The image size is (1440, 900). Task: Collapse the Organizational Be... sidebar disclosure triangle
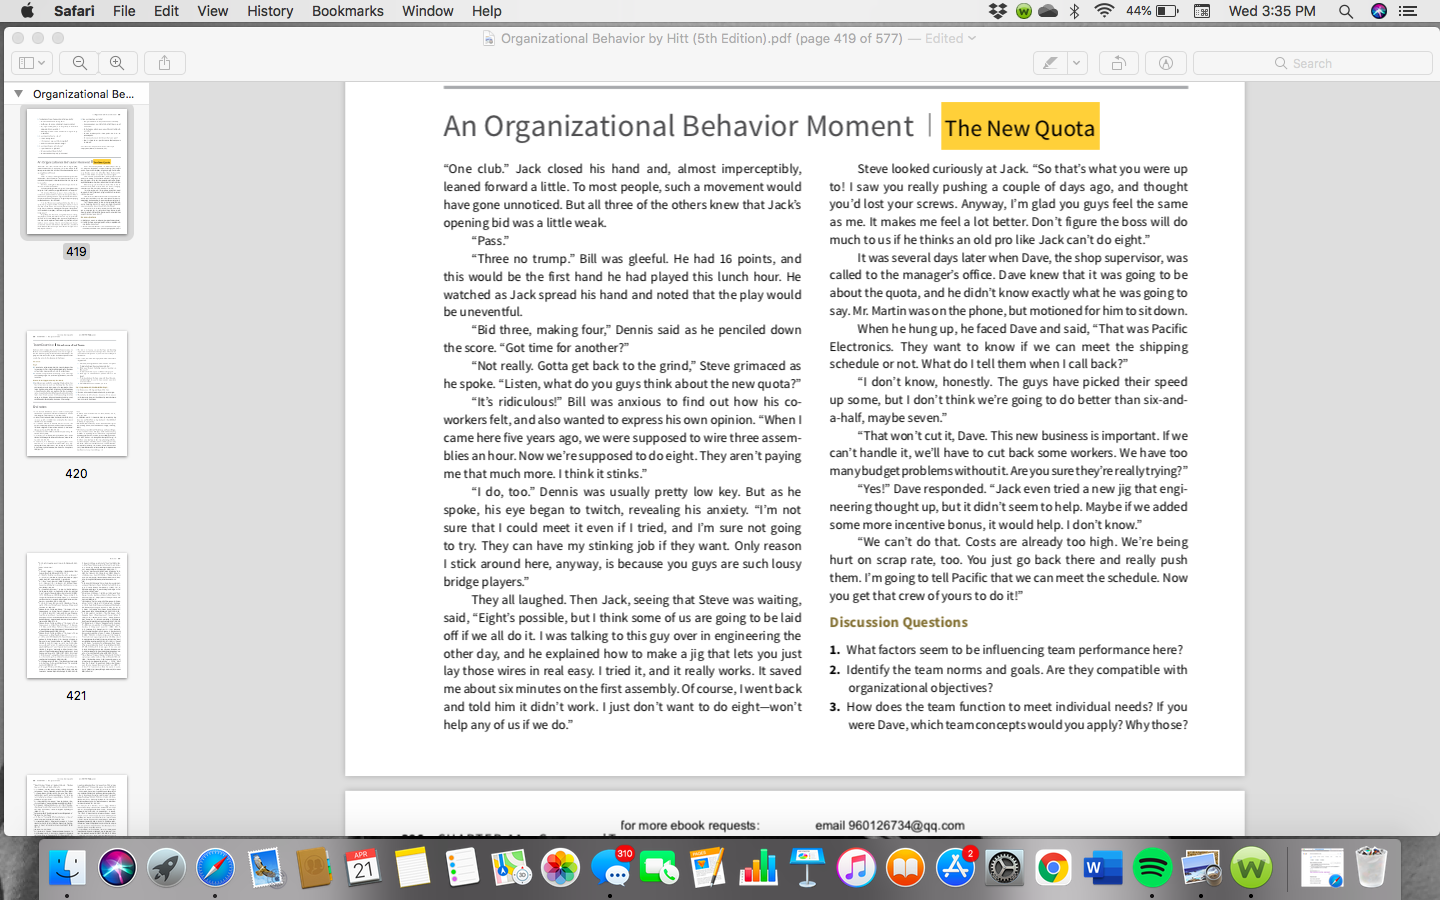18,94
